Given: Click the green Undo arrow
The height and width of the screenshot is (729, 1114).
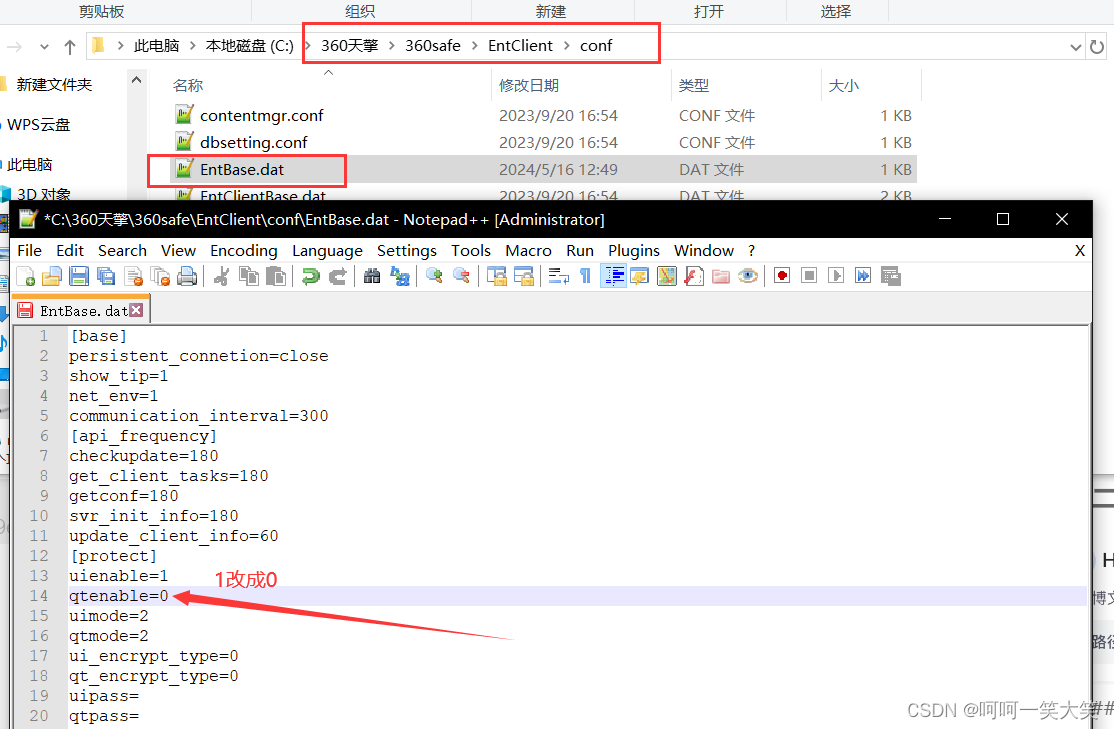Looking at the screenshot, I should tap(310, 276).
